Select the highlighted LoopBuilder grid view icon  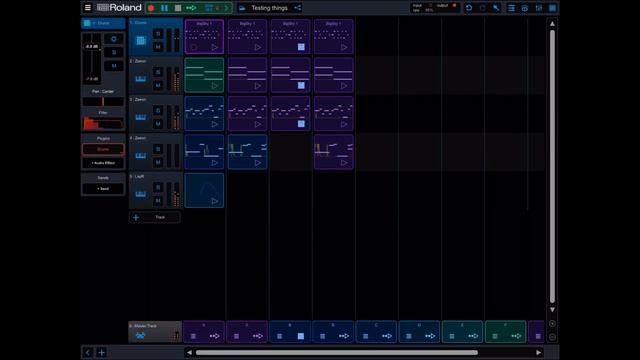[552, 8]
